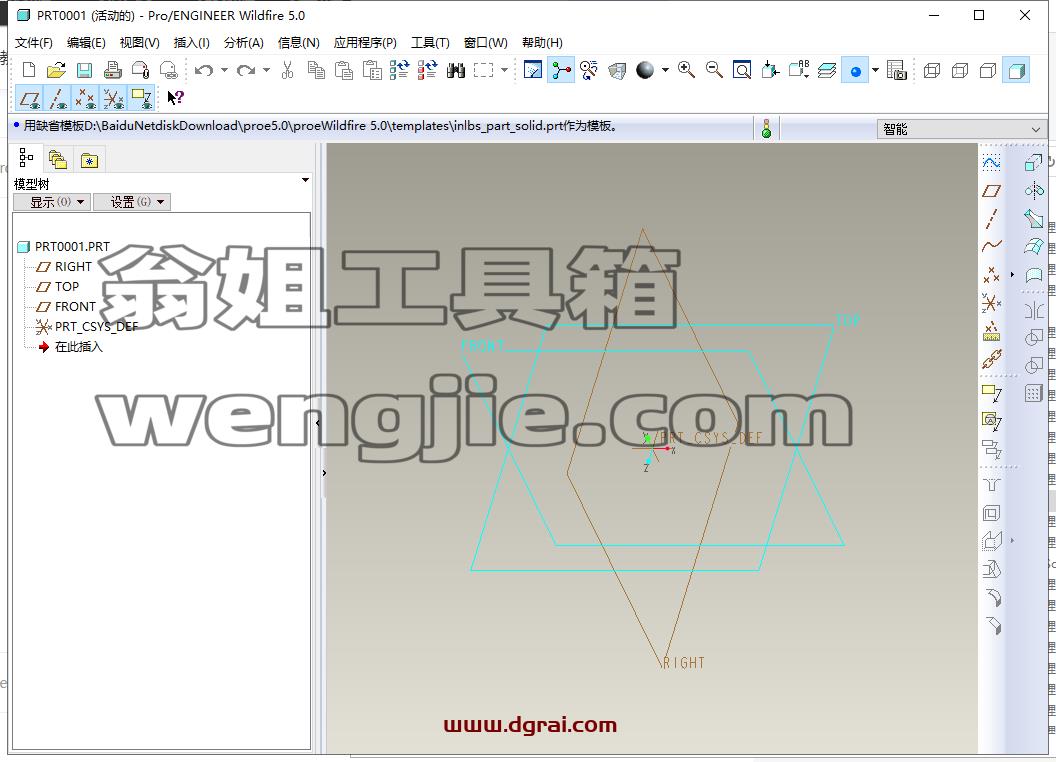Refit model to screen with Refit icon

[x=742, y=70]
